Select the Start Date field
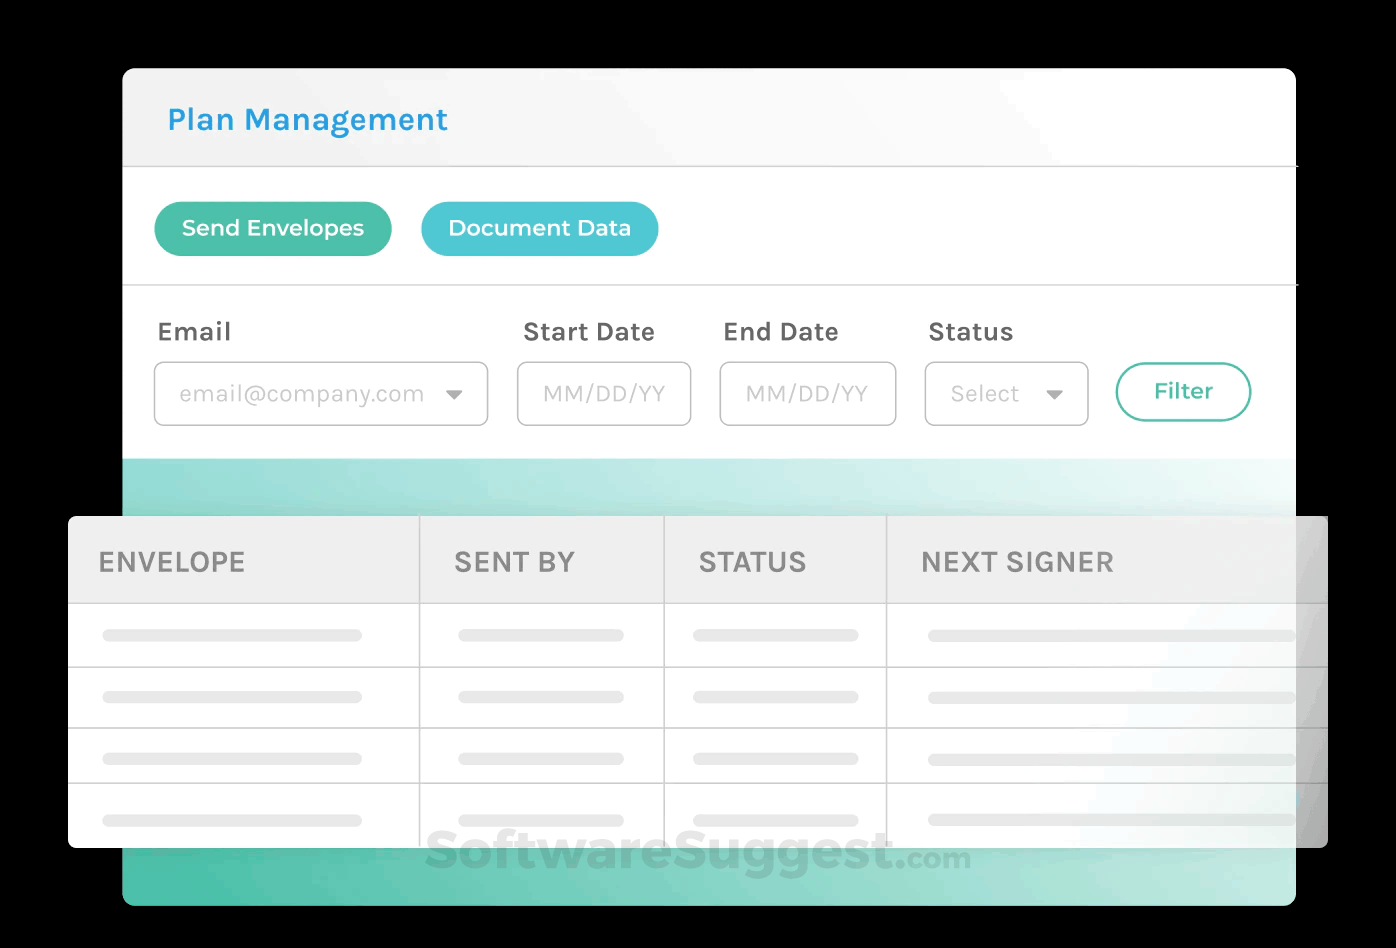 603,394
